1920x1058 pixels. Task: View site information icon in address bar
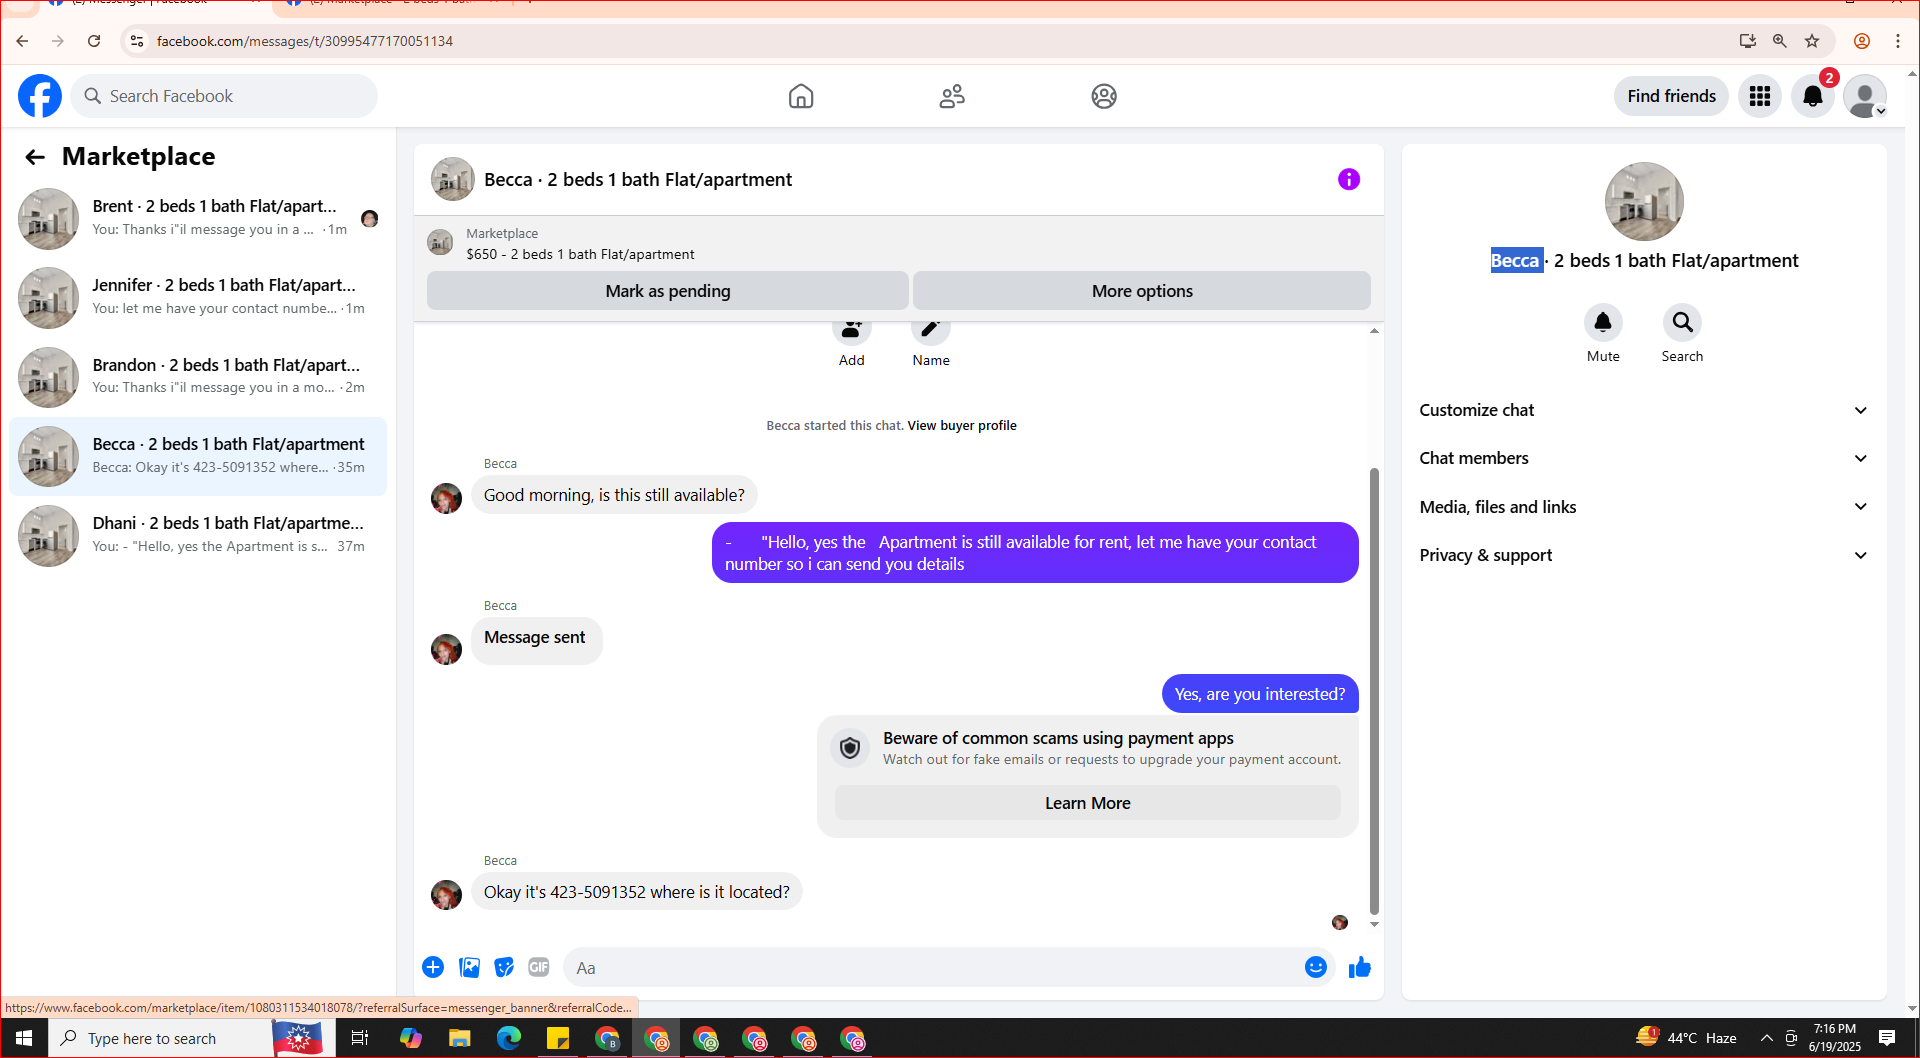[x=137, y=41]
